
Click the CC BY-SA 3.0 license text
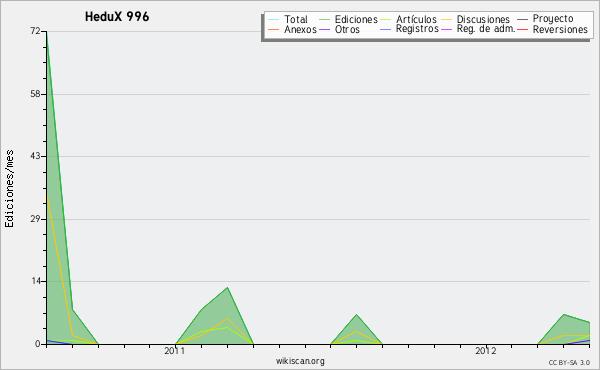[569, 363]
